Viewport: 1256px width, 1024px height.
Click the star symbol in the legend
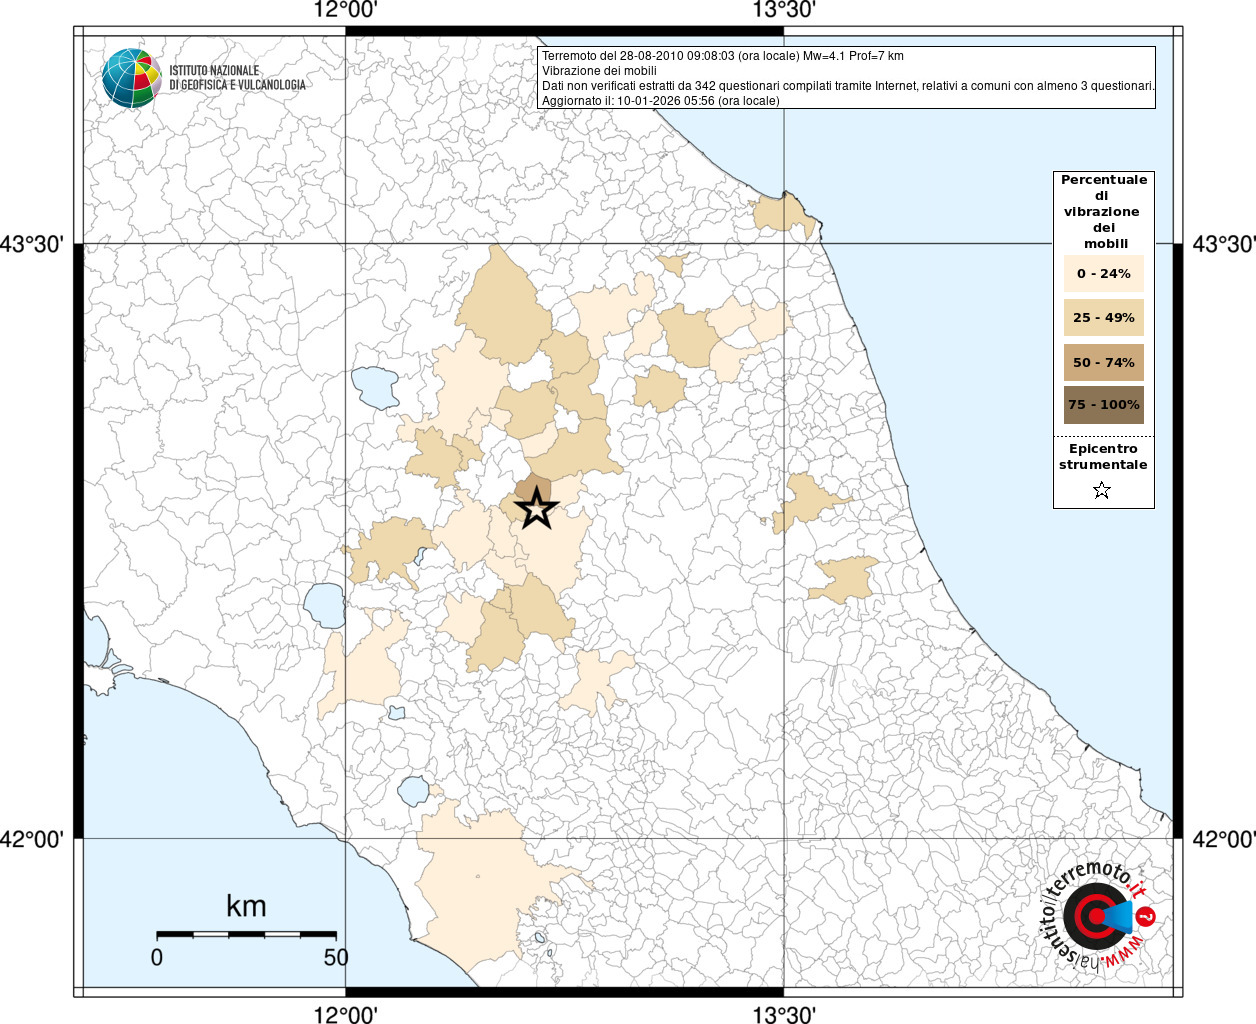click(1102, 490)
